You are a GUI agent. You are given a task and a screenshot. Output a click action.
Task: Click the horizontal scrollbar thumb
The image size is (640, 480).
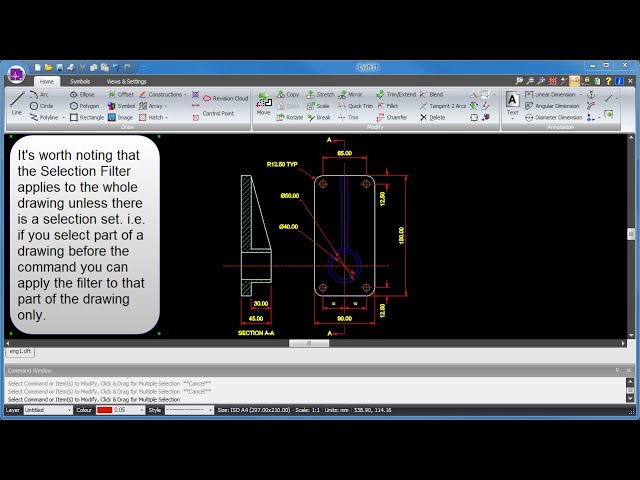[x=309, y=343]
